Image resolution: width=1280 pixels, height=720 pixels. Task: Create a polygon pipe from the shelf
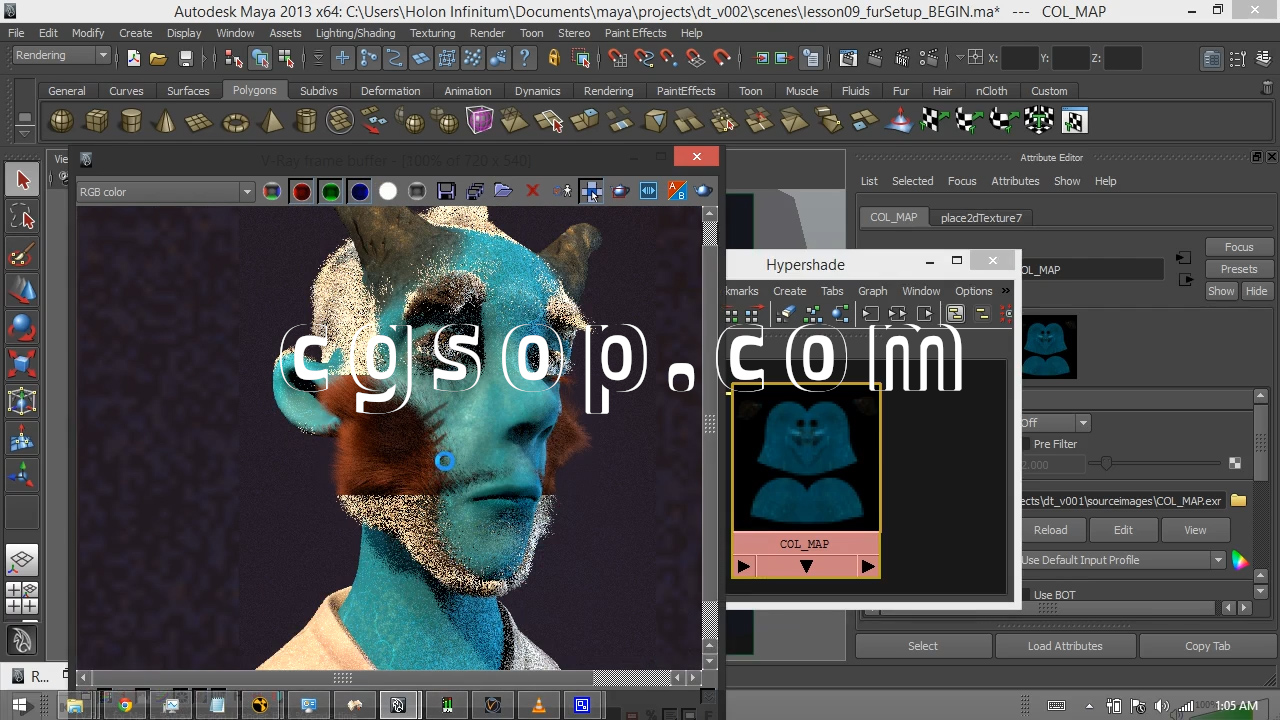coord(305,122)
